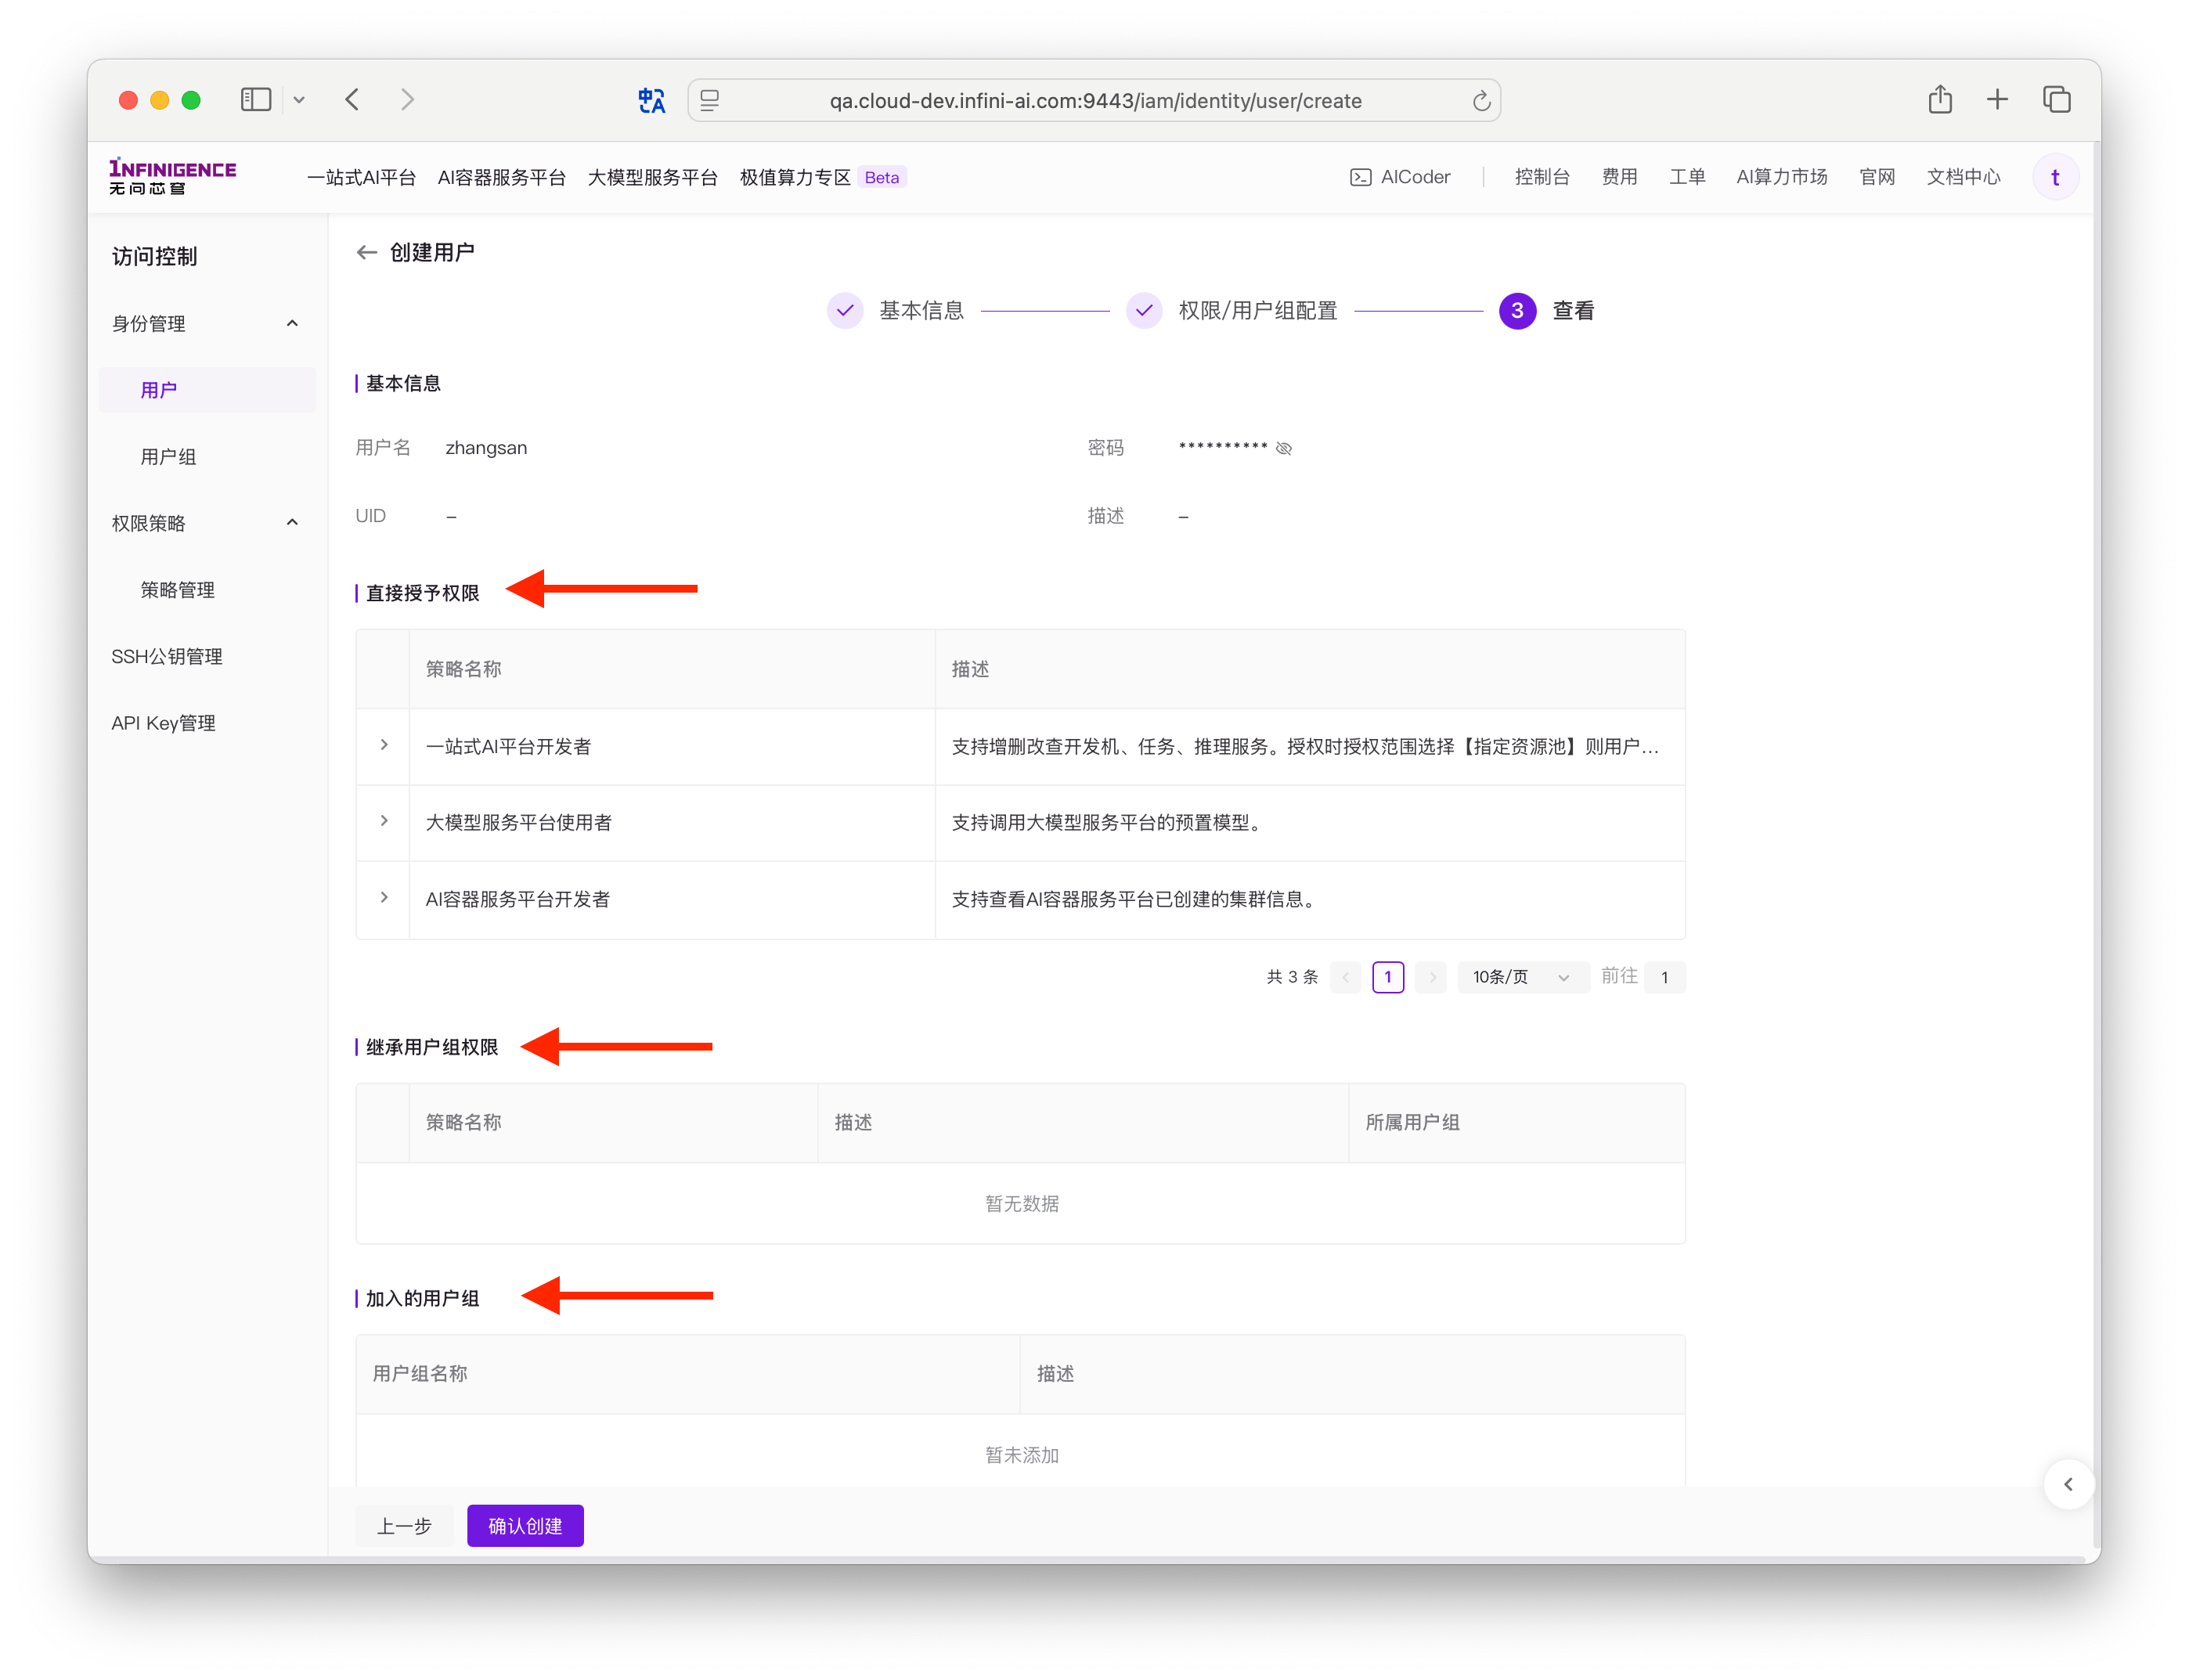Click the policy name AI容器服务平台开发者
The image size is (2189, 1680).
pyautogui.click(x=517, y=899)
